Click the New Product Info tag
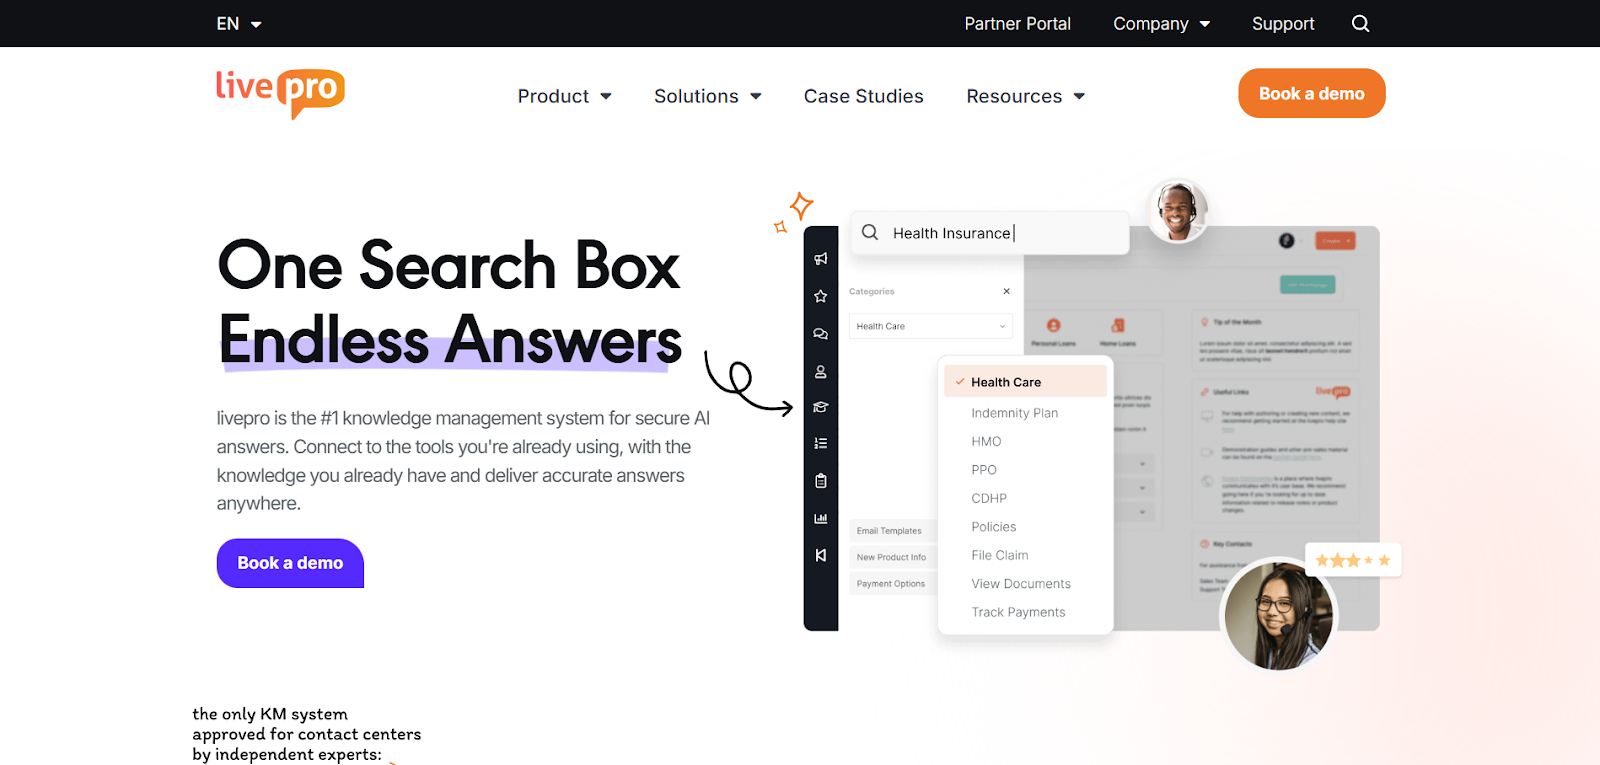 [891, 557]
